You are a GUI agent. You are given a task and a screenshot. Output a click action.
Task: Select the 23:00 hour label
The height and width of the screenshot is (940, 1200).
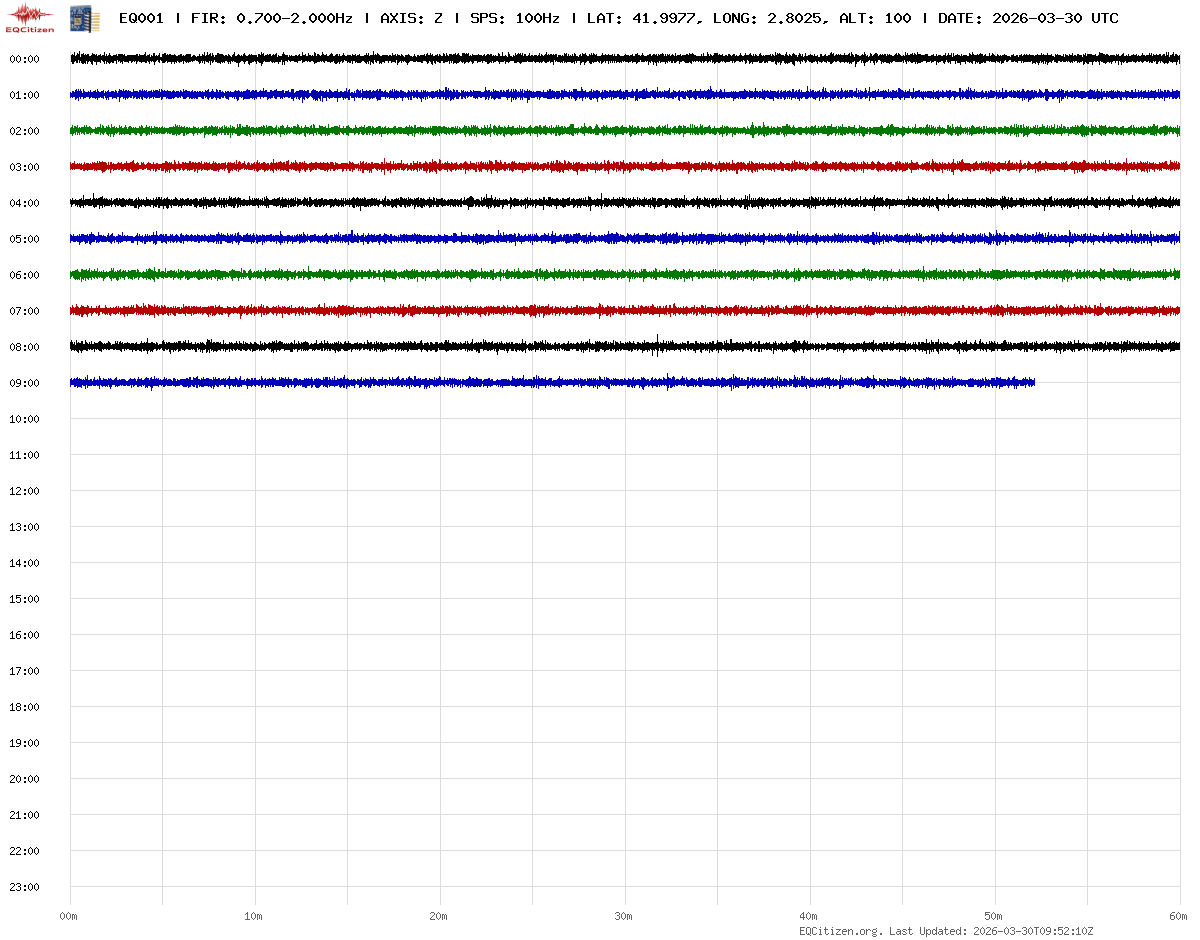tap(24, 888)
